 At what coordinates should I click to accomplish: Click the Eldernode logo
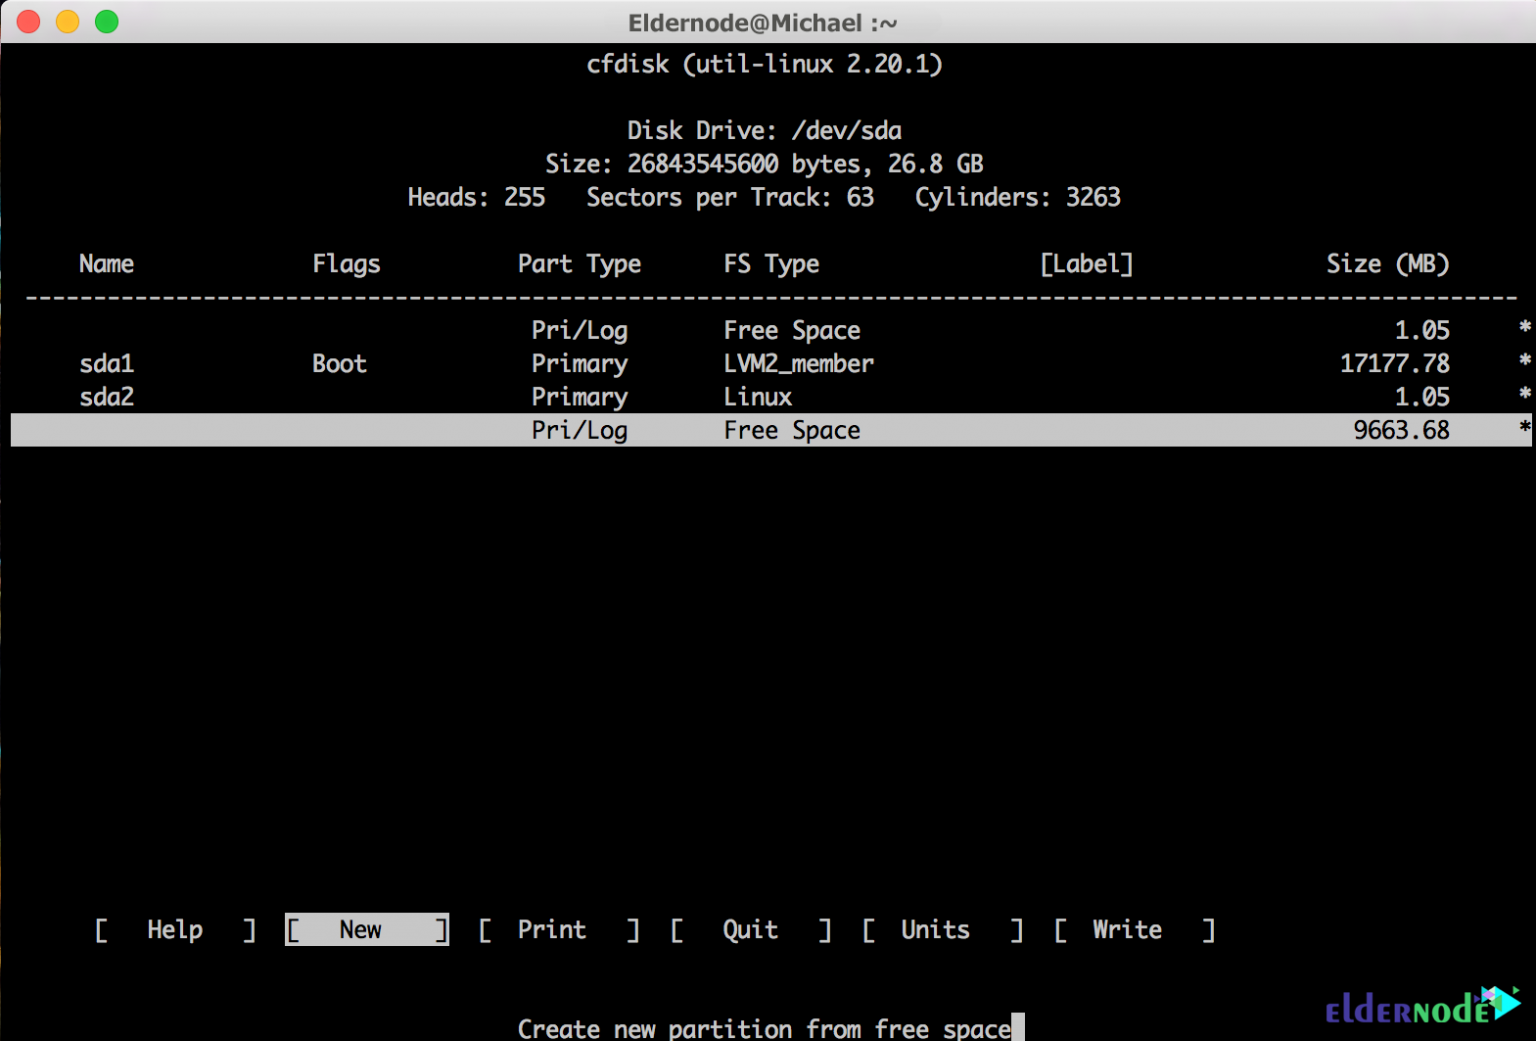click(1413, 1010)
